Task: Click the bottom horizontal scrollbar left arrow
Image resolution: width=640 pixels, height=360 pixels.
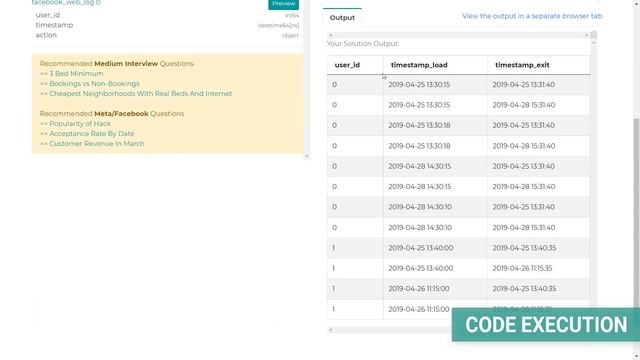Action: click(330, 330)
